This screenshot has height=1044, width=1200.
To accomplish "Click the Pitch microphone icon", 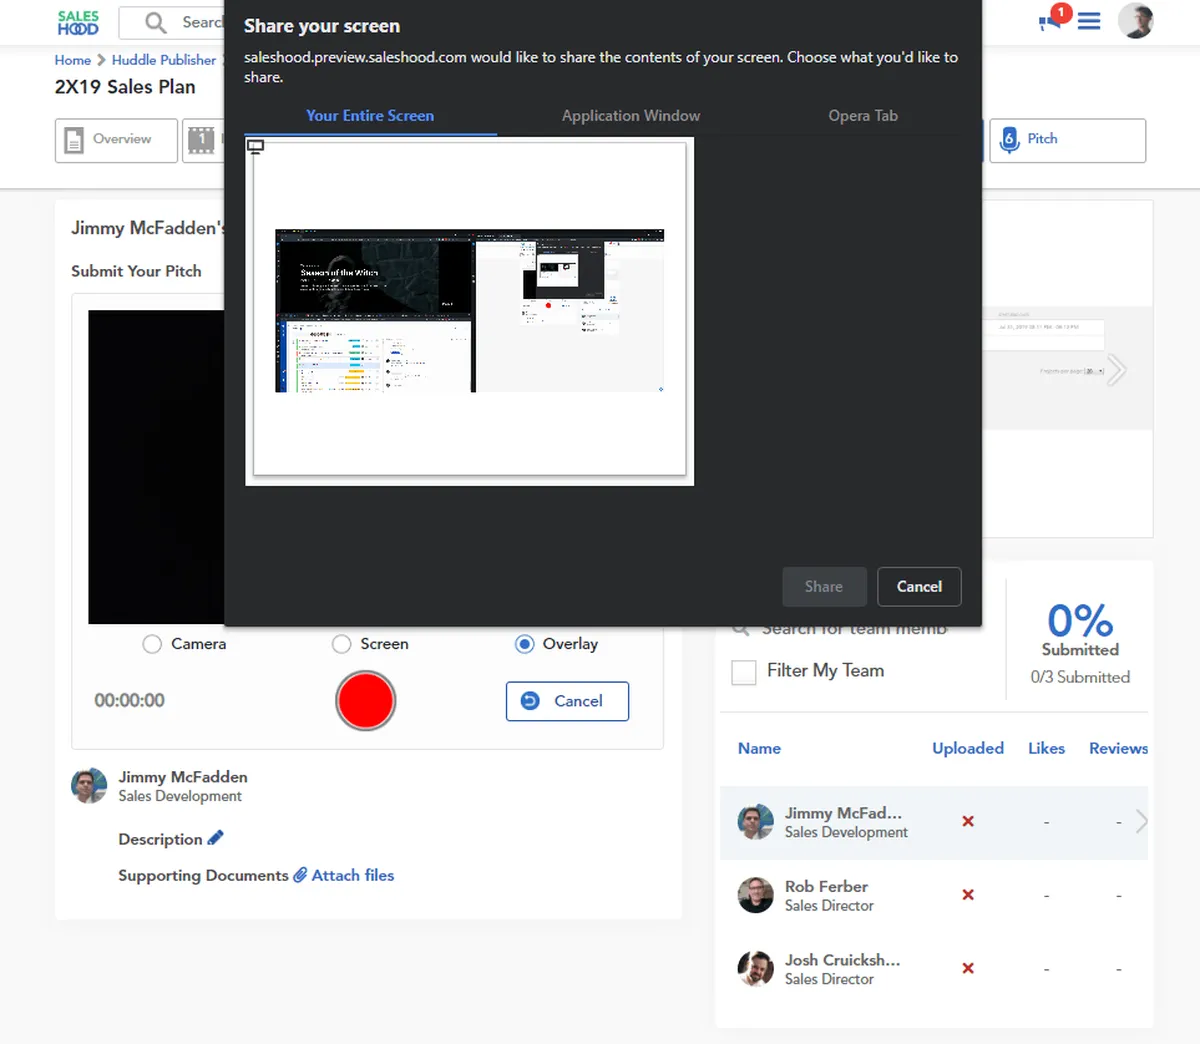I will point(1010,140).
